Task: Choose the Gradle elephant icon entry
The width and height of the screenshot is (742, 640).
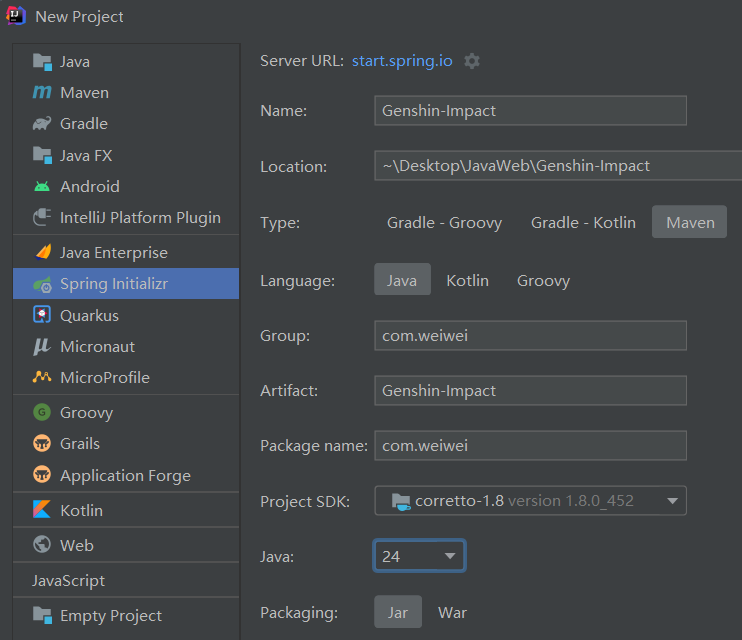Action: pos(42,124)
